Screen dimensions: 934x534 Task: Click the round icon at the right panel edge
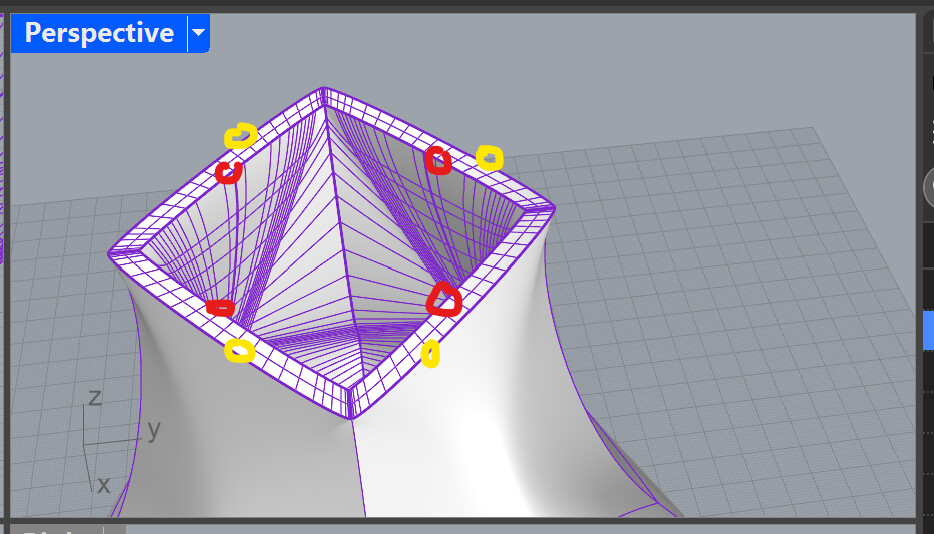coord(928,190)
